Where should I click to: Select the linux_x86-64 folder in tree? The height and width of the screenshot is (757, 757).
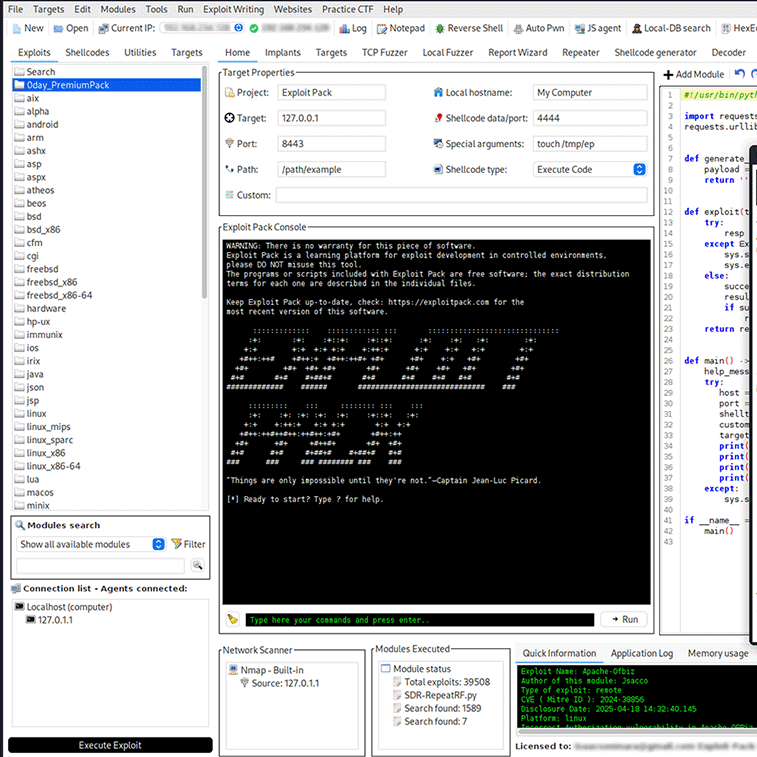tap(53, 466)
